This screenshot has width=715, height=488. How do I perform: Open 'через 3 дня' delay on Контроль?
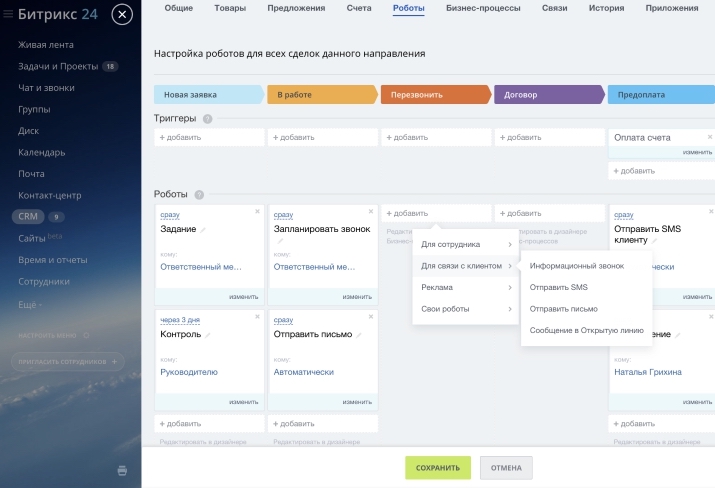pyautogui.click(x=180, y=320)
